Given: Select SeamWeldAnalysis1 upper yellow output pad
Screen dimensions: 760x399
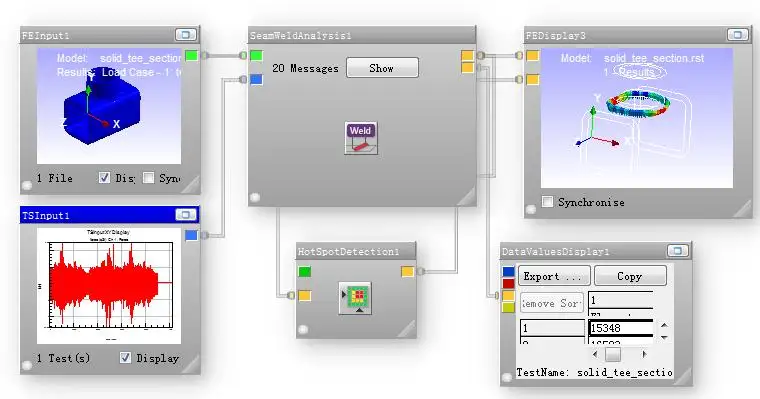Looking at the screenshot, I should pos(467,55).
